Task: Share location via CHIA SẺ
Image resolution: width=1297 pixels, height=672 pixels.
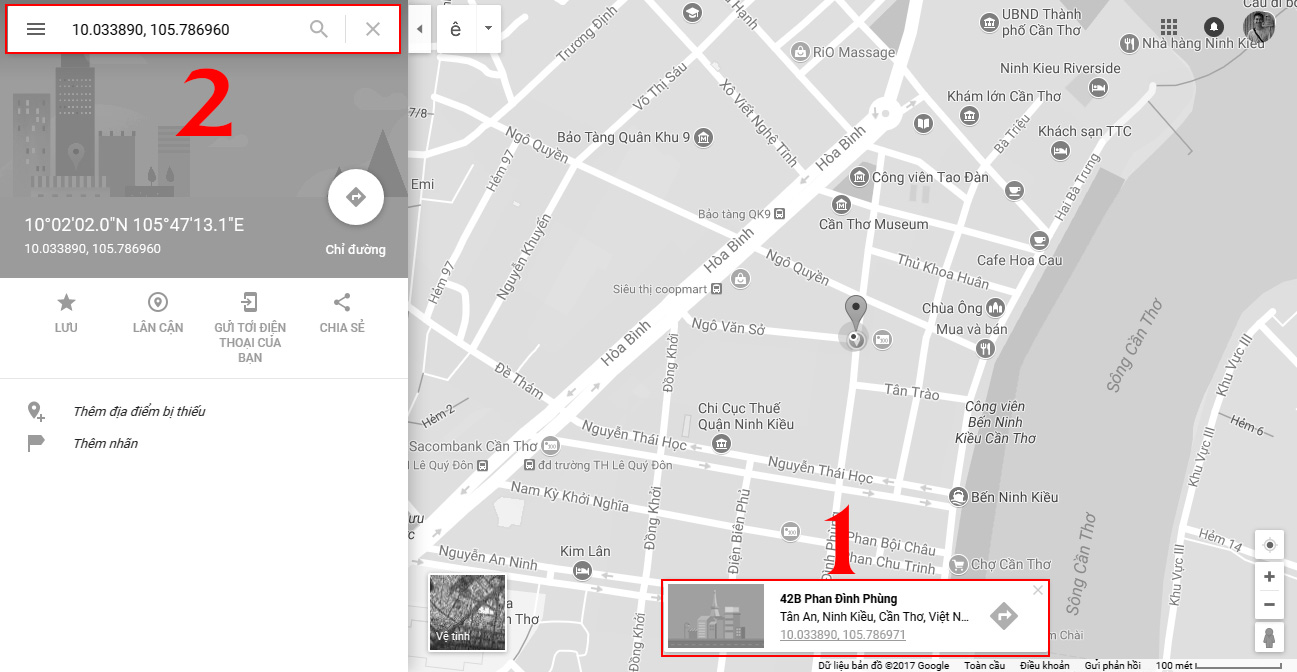Action: click(342, 303)
